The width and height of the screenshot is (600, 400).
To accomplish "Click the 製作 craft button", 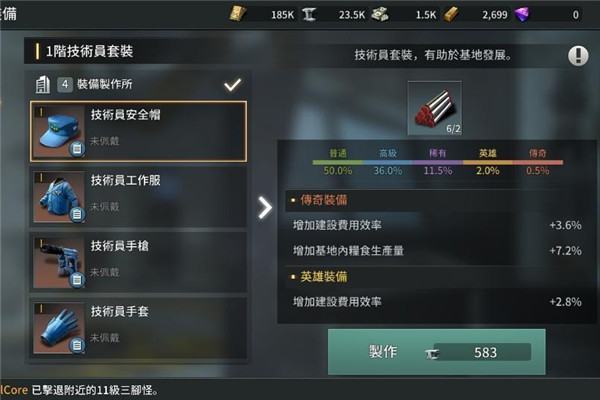I will coord(437,352).
